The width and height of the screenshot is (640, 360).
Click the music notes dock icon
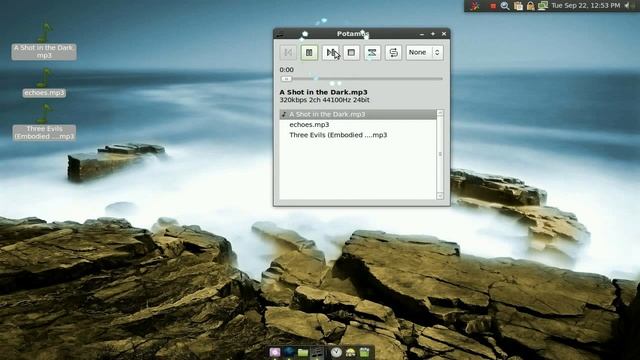tap(317, 352)
